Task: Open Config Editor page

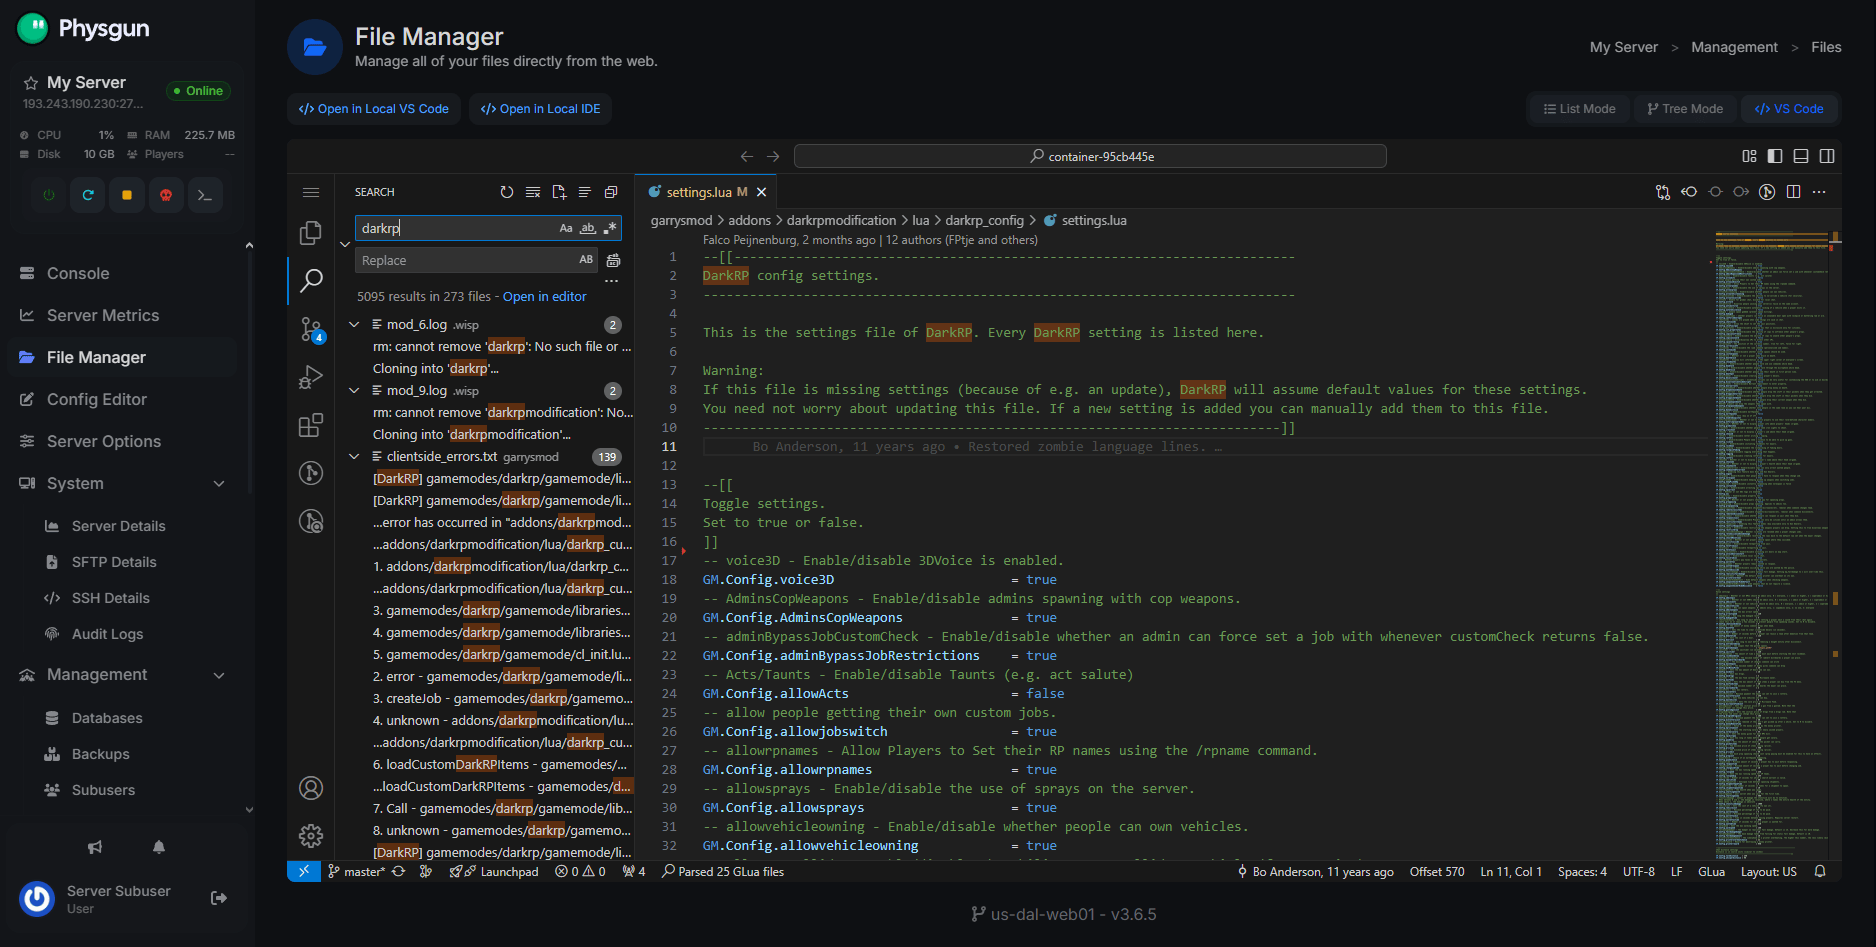Action: click(97, 399)
